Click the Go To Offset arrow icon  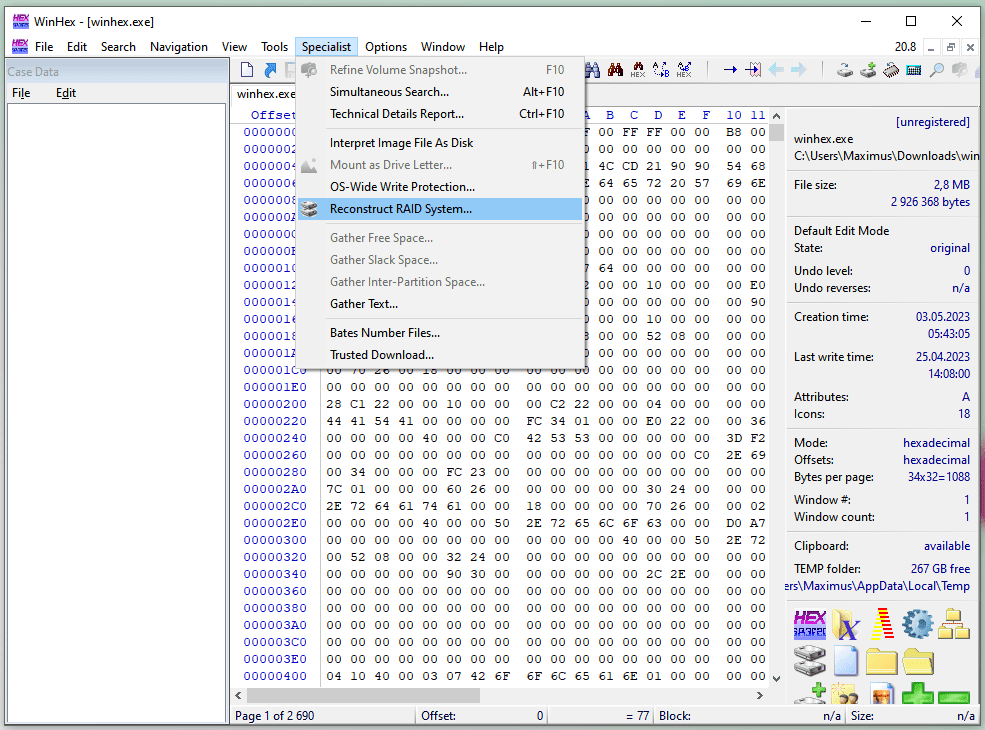click(x=730, y=70)
